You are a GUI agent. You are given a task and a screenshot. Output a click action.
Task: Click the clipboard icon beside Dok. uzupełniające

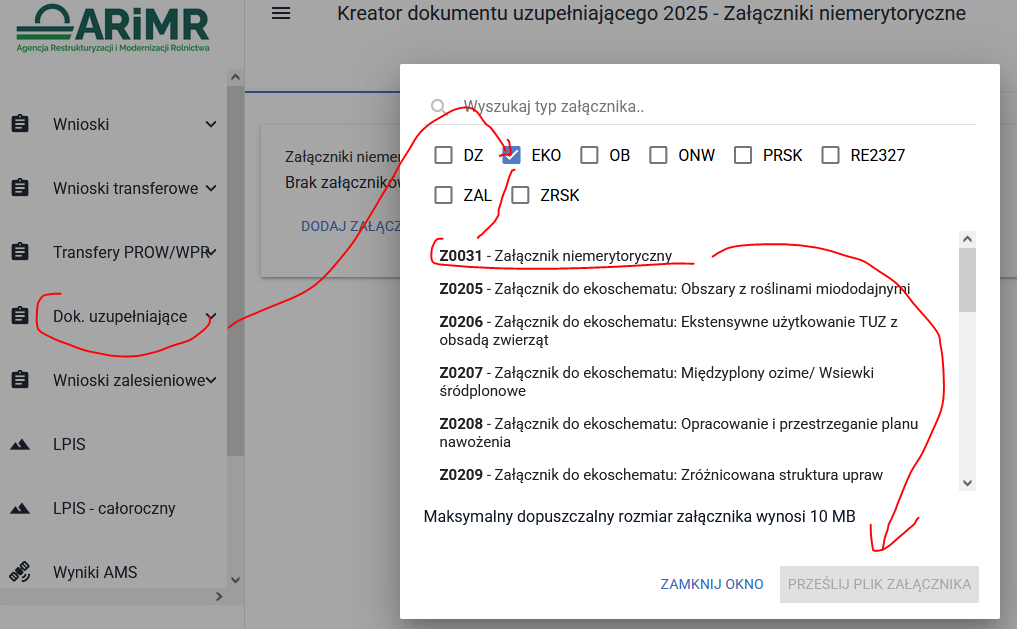coord(19,316)
